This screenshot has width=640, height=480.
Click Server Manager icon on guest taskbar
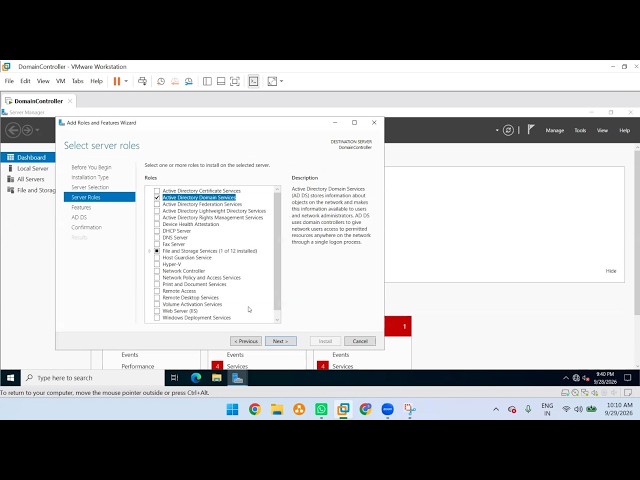tap(238, 378)
